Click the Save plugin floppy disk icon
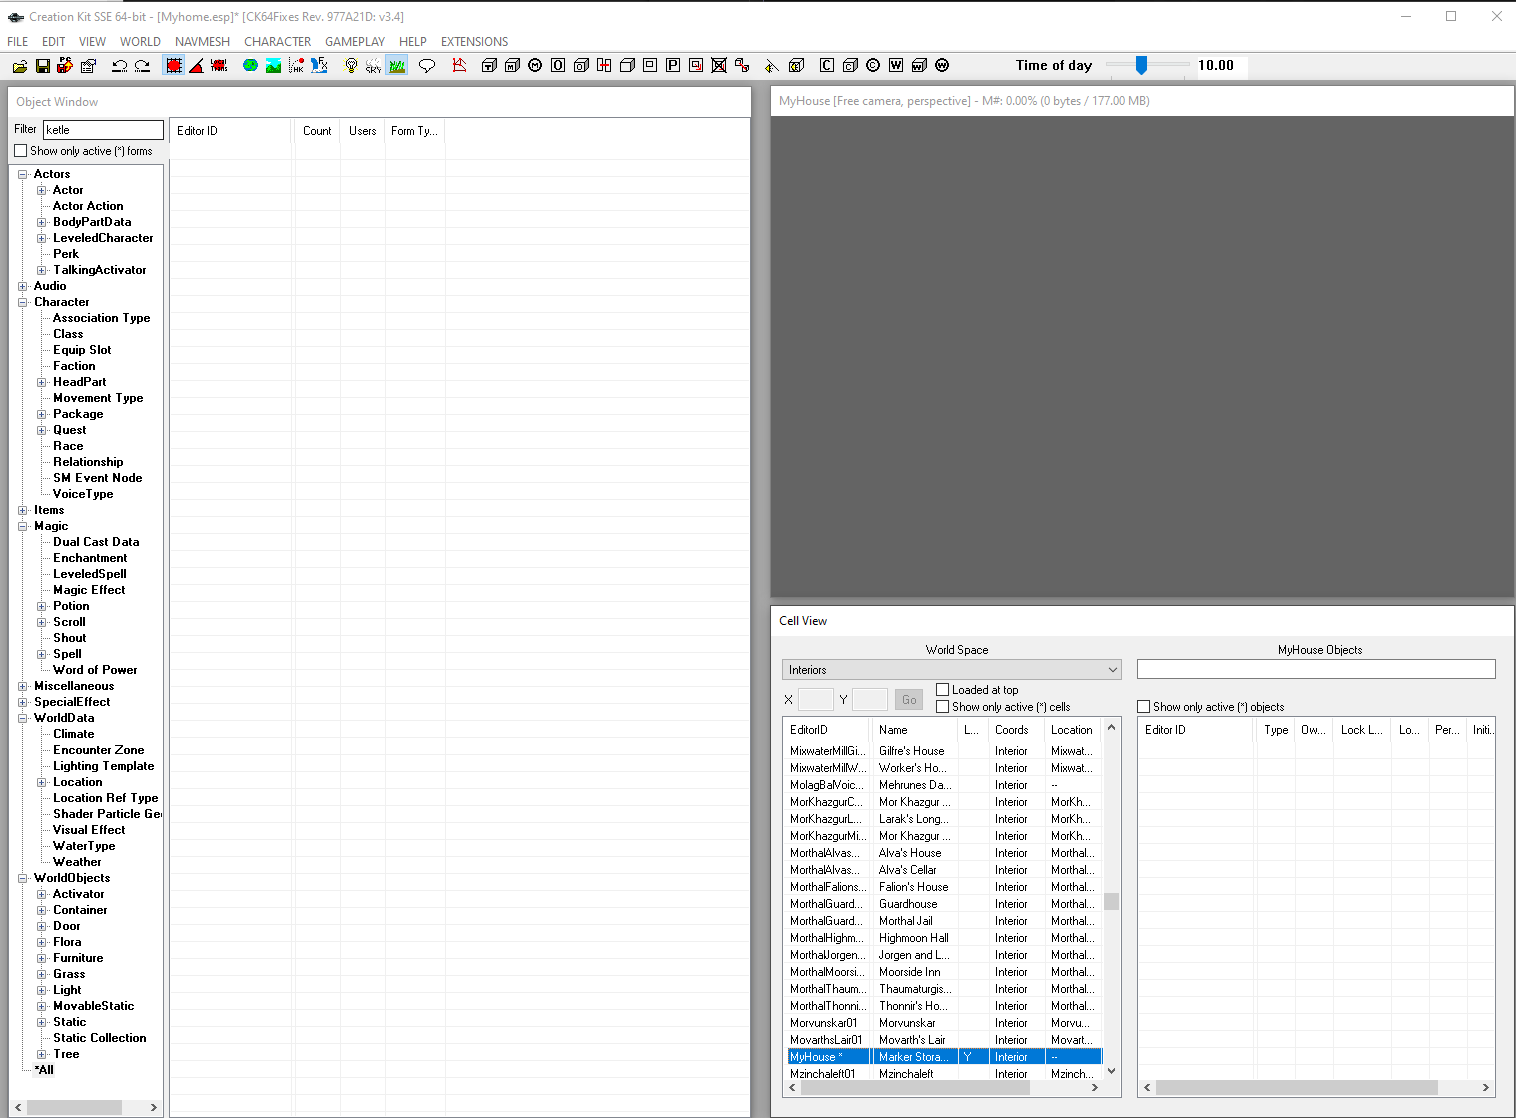This screenshot has height=1118, width=1516. 42,66
